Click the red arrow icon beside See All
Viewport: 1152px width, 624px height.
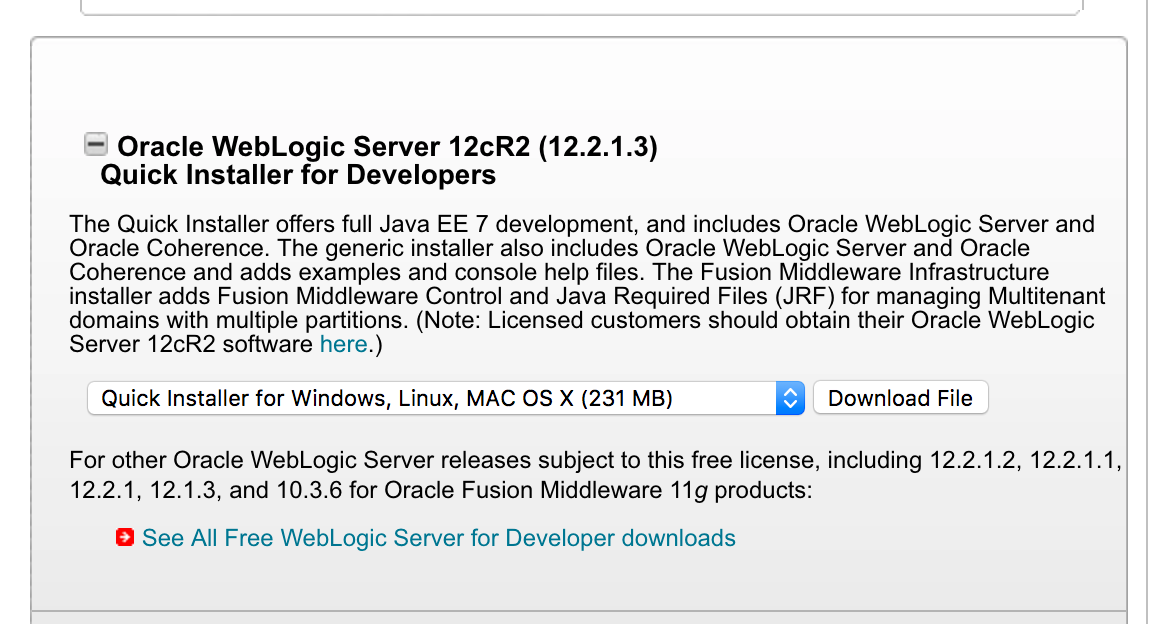(125, 537)
